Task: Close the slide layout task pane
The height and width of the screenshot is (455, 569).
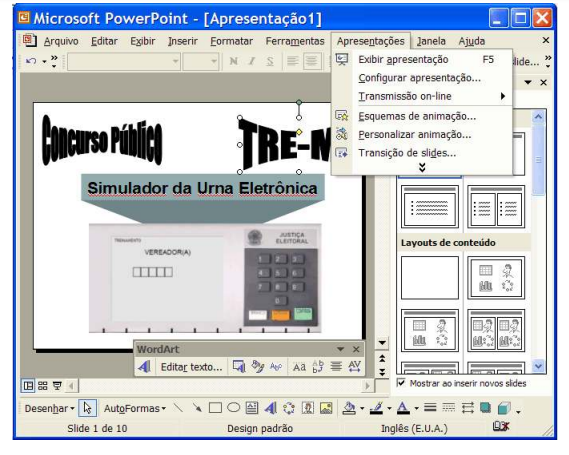Action: click(543, 82)
